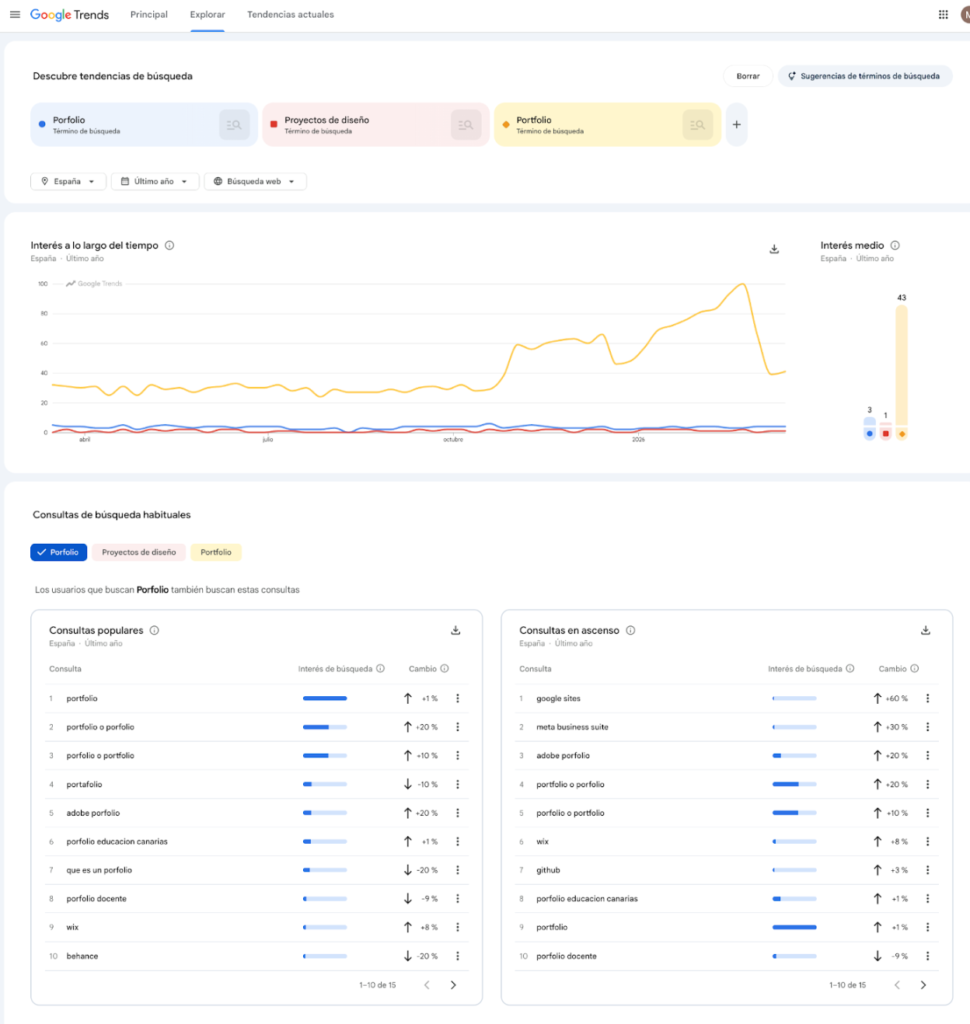Image resolution: width=970 pixels, height=1024 pixels.
Task: Select the yellow Portfolio filter chip
Action: click(216, 552)
